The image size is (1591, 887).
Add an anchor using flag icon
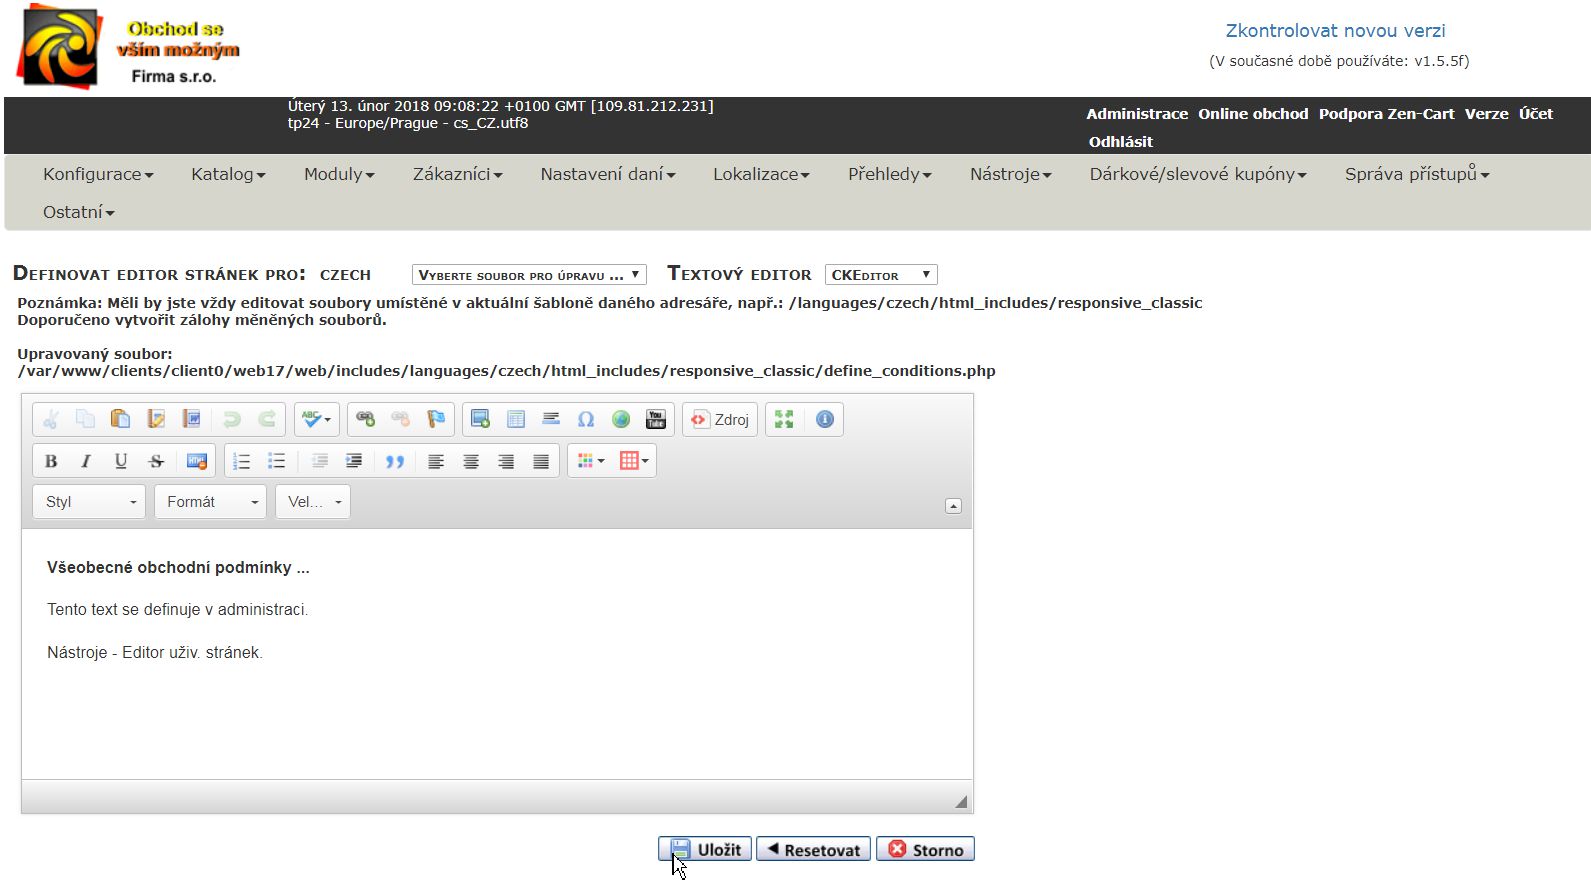[x=436, y=419]
